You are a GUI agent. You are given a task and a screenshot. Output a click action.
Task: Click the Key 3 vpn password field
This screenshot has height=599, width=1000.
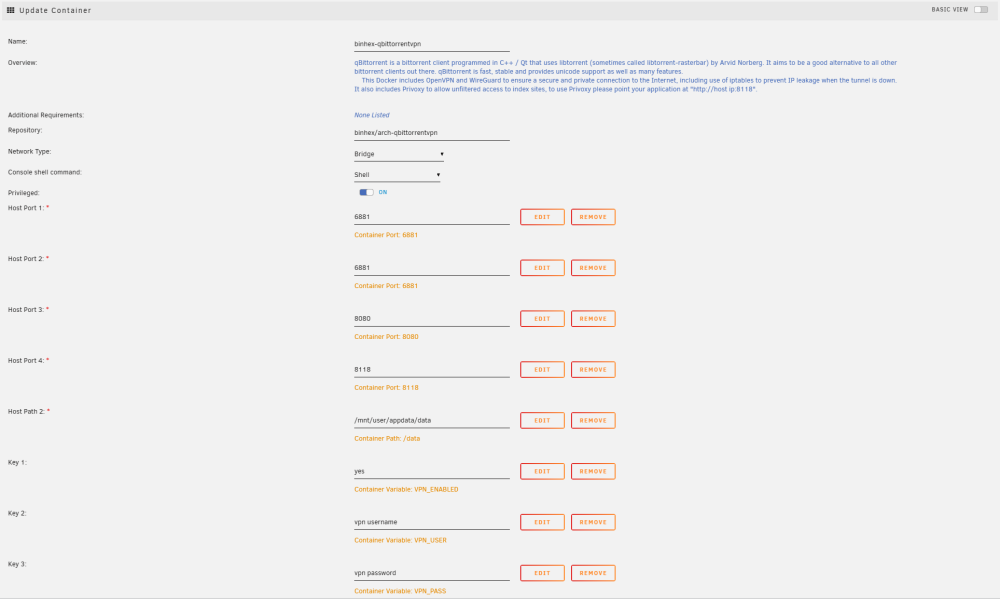coord(432,573)
